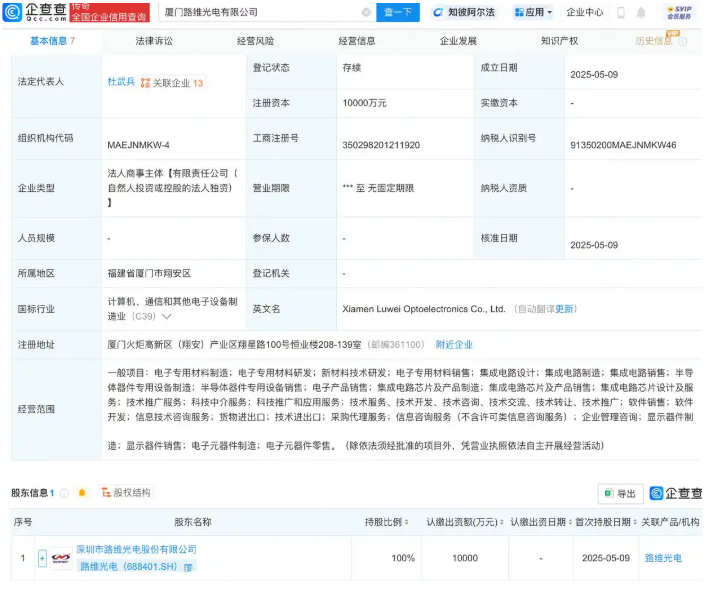The image size is (707, 590).
Task: Switch to 企业发展 tab
Action: [x=459, y=41]
